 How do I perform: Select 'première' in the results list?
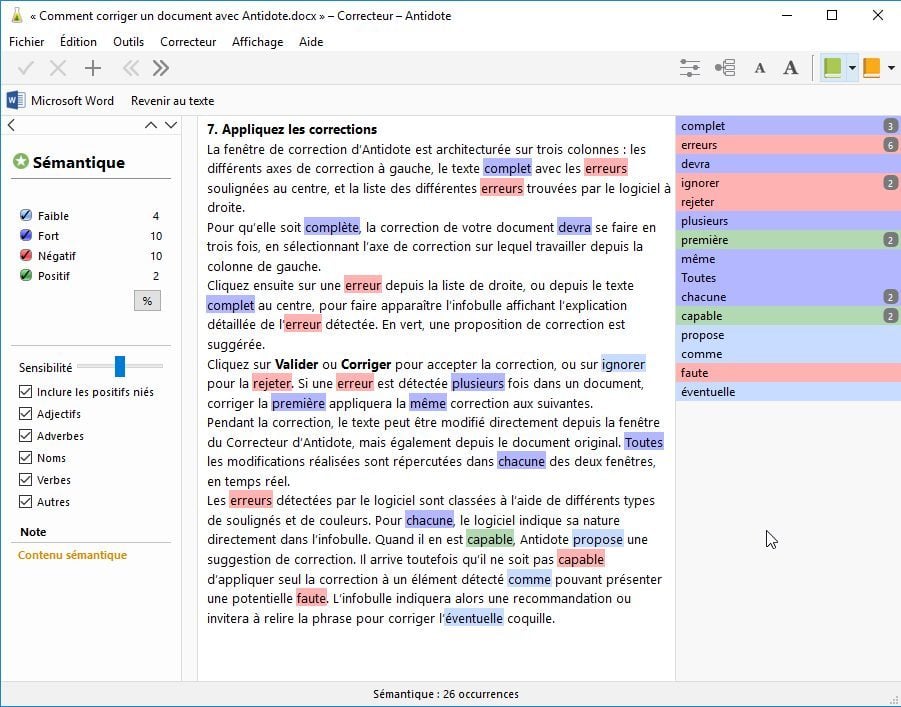point(788,240)
